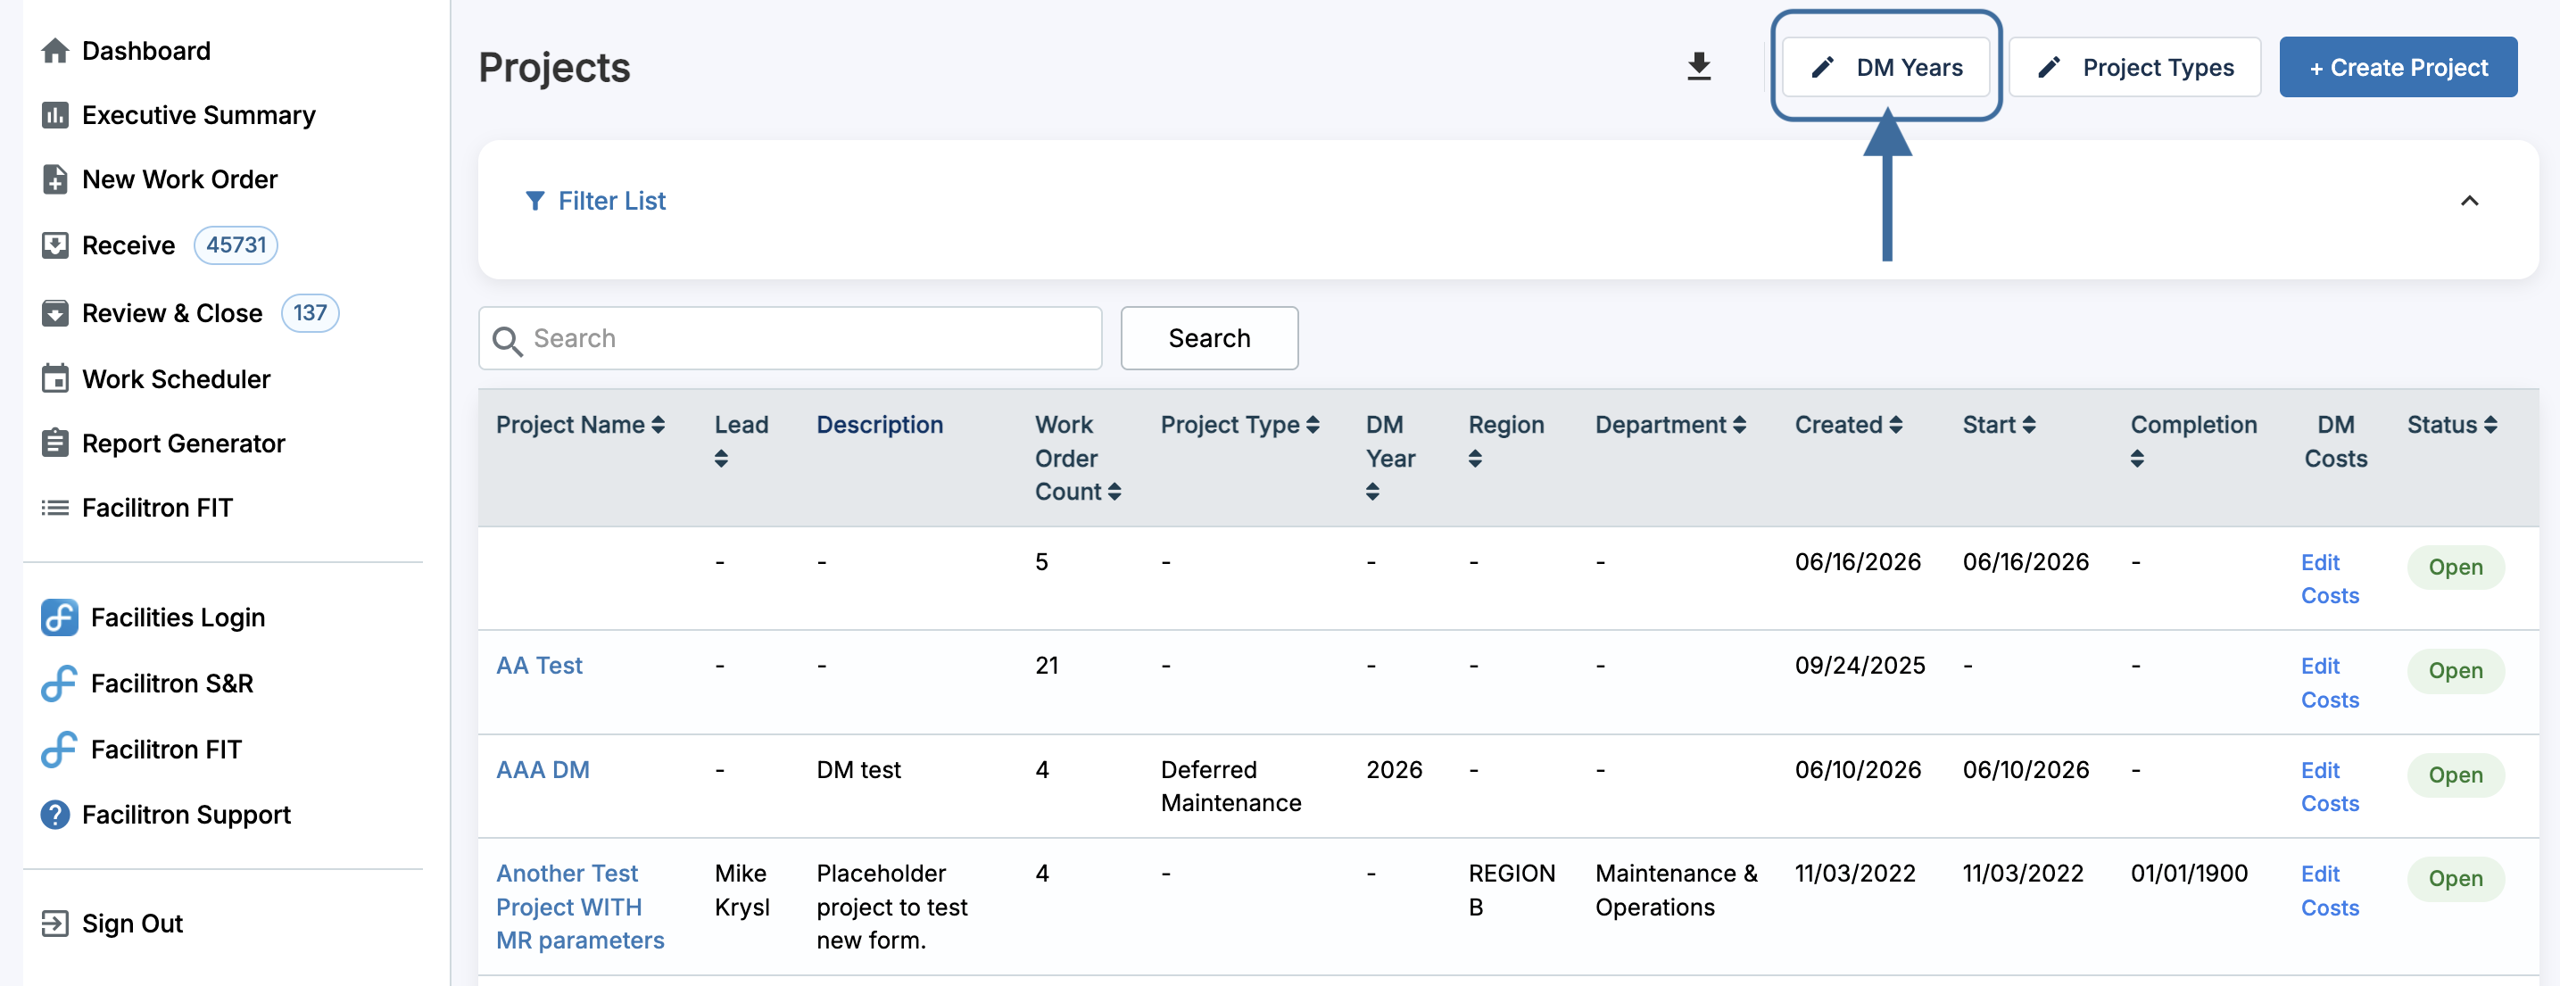Sort by Work Order Count
Image resolution: width=2560 pixels, height=986 pixels.
1114,492
